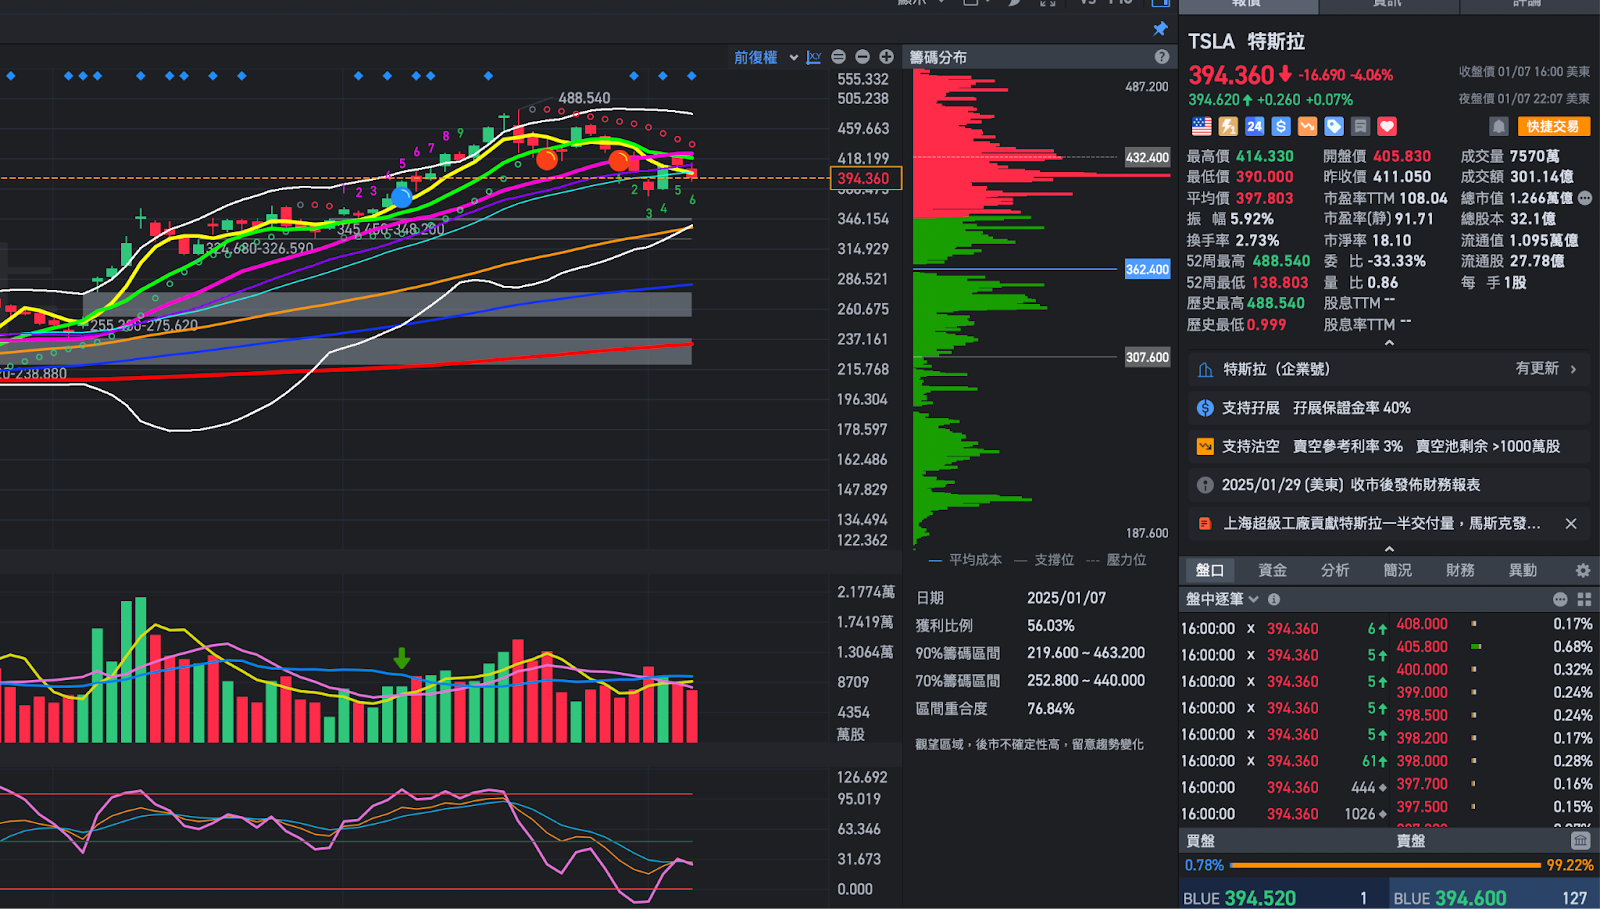Select the BLUE 394.520 bid quote
The height and width of the screenshot is (909, 1600).
(x=1283, y=897)
